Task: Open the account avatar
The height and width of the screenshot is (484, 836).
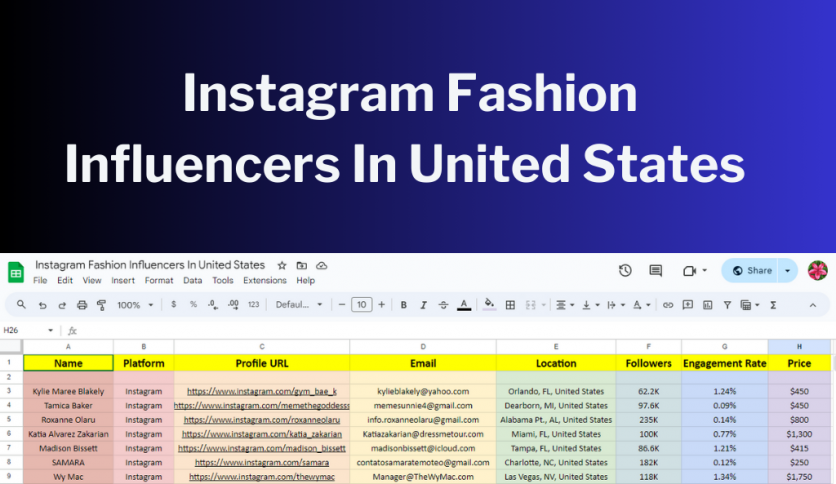Action: [x=817, y=271]
